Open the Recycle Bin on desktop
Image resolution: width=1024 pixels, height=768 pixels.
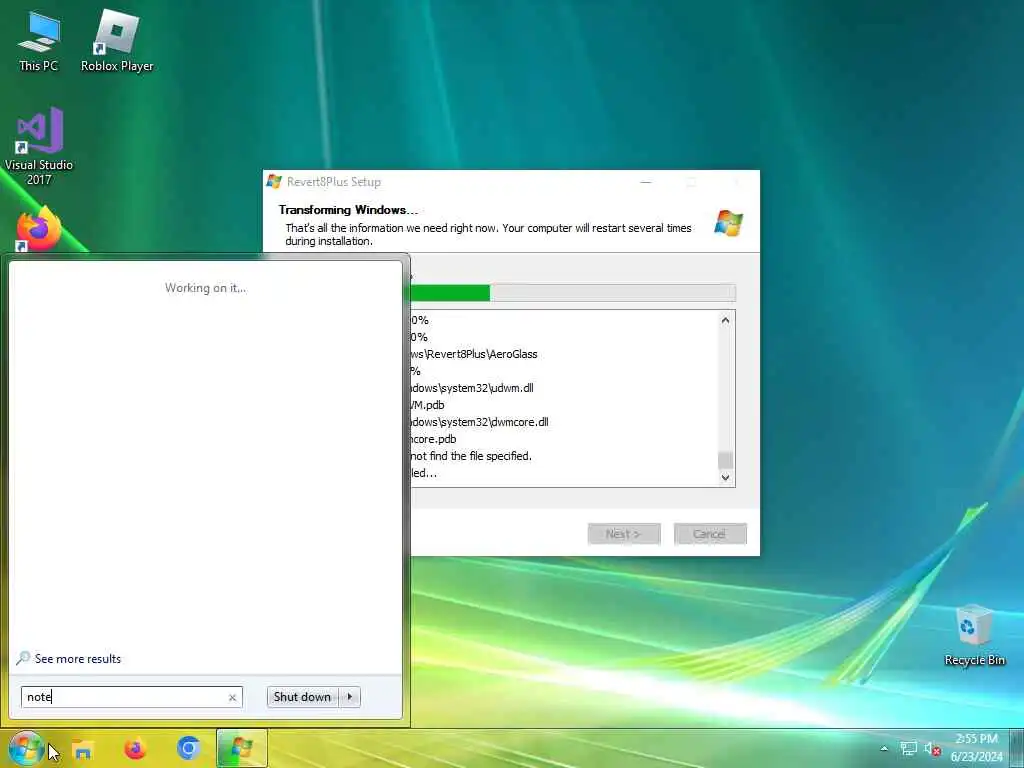coord(974,635)
